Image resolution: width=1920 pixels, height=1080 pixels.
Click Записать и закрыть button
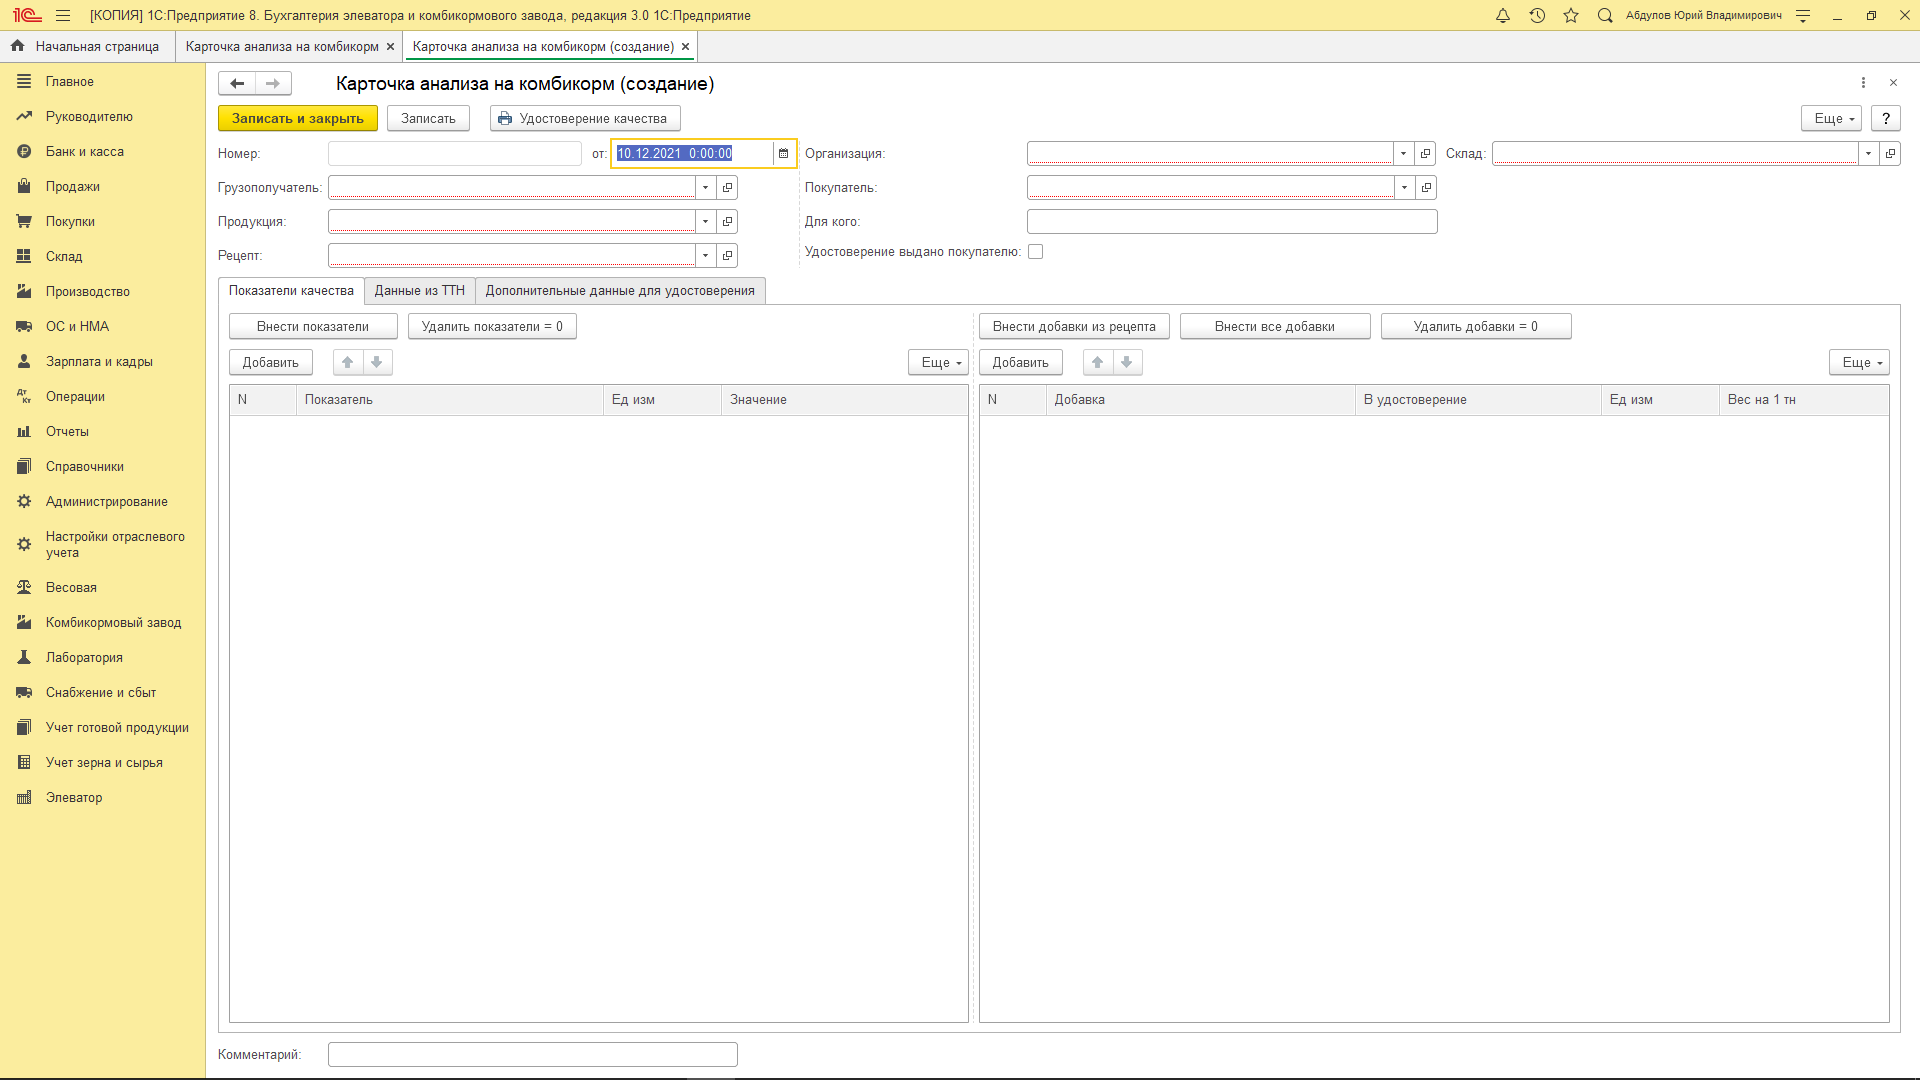[298, 118]
